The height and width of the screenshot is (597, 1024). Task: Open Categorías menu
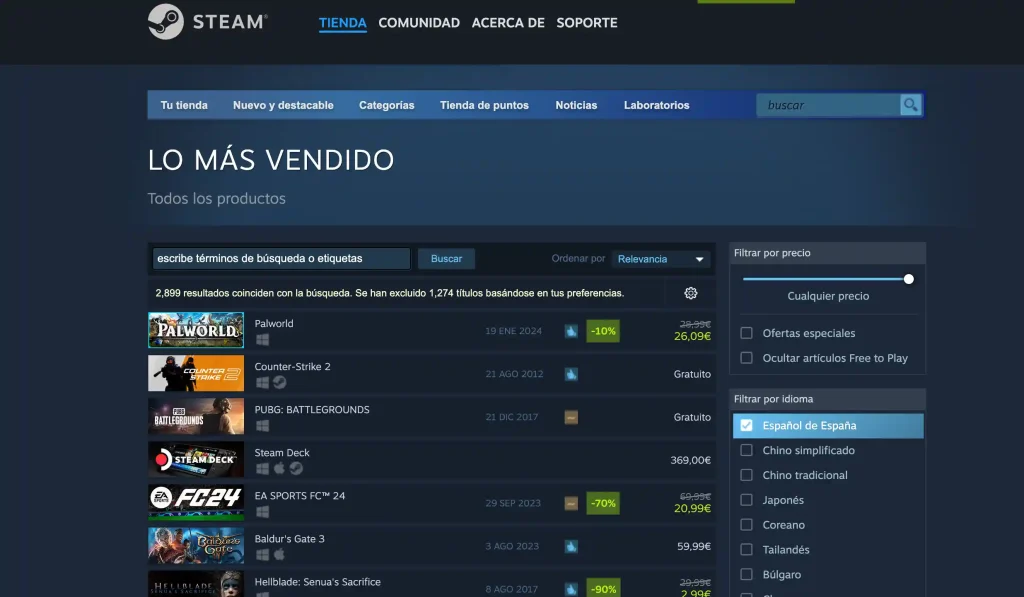click(x=387, y=105)
